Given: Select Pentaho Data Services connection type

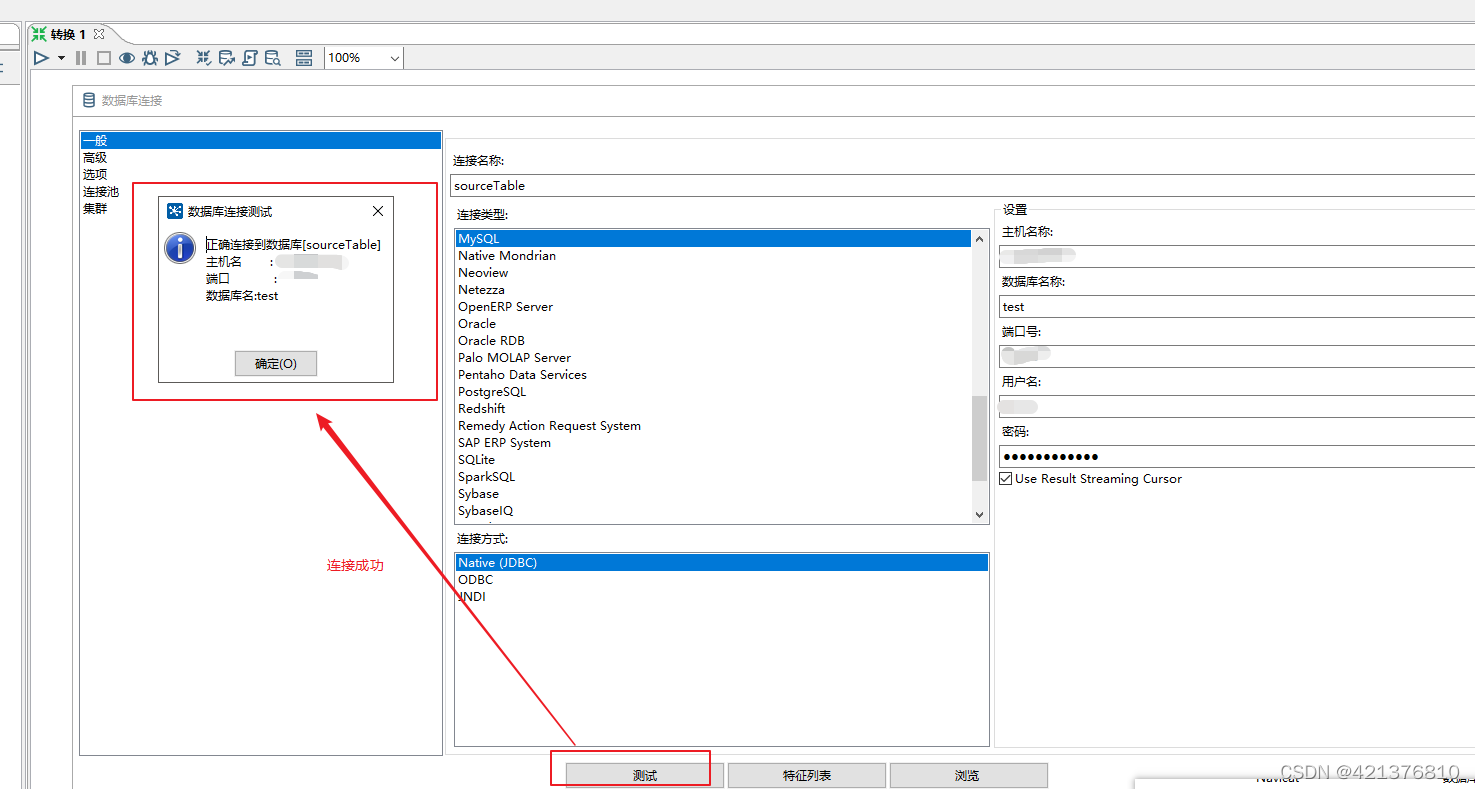Looking at the screenshot, I should 522,374.
